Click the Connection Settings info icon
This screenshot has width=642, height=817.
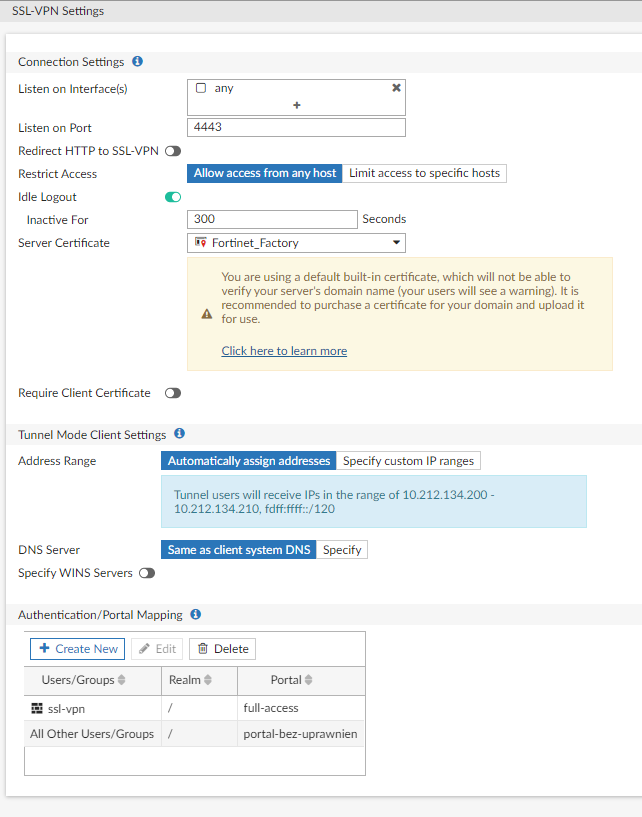pos(138,62)
